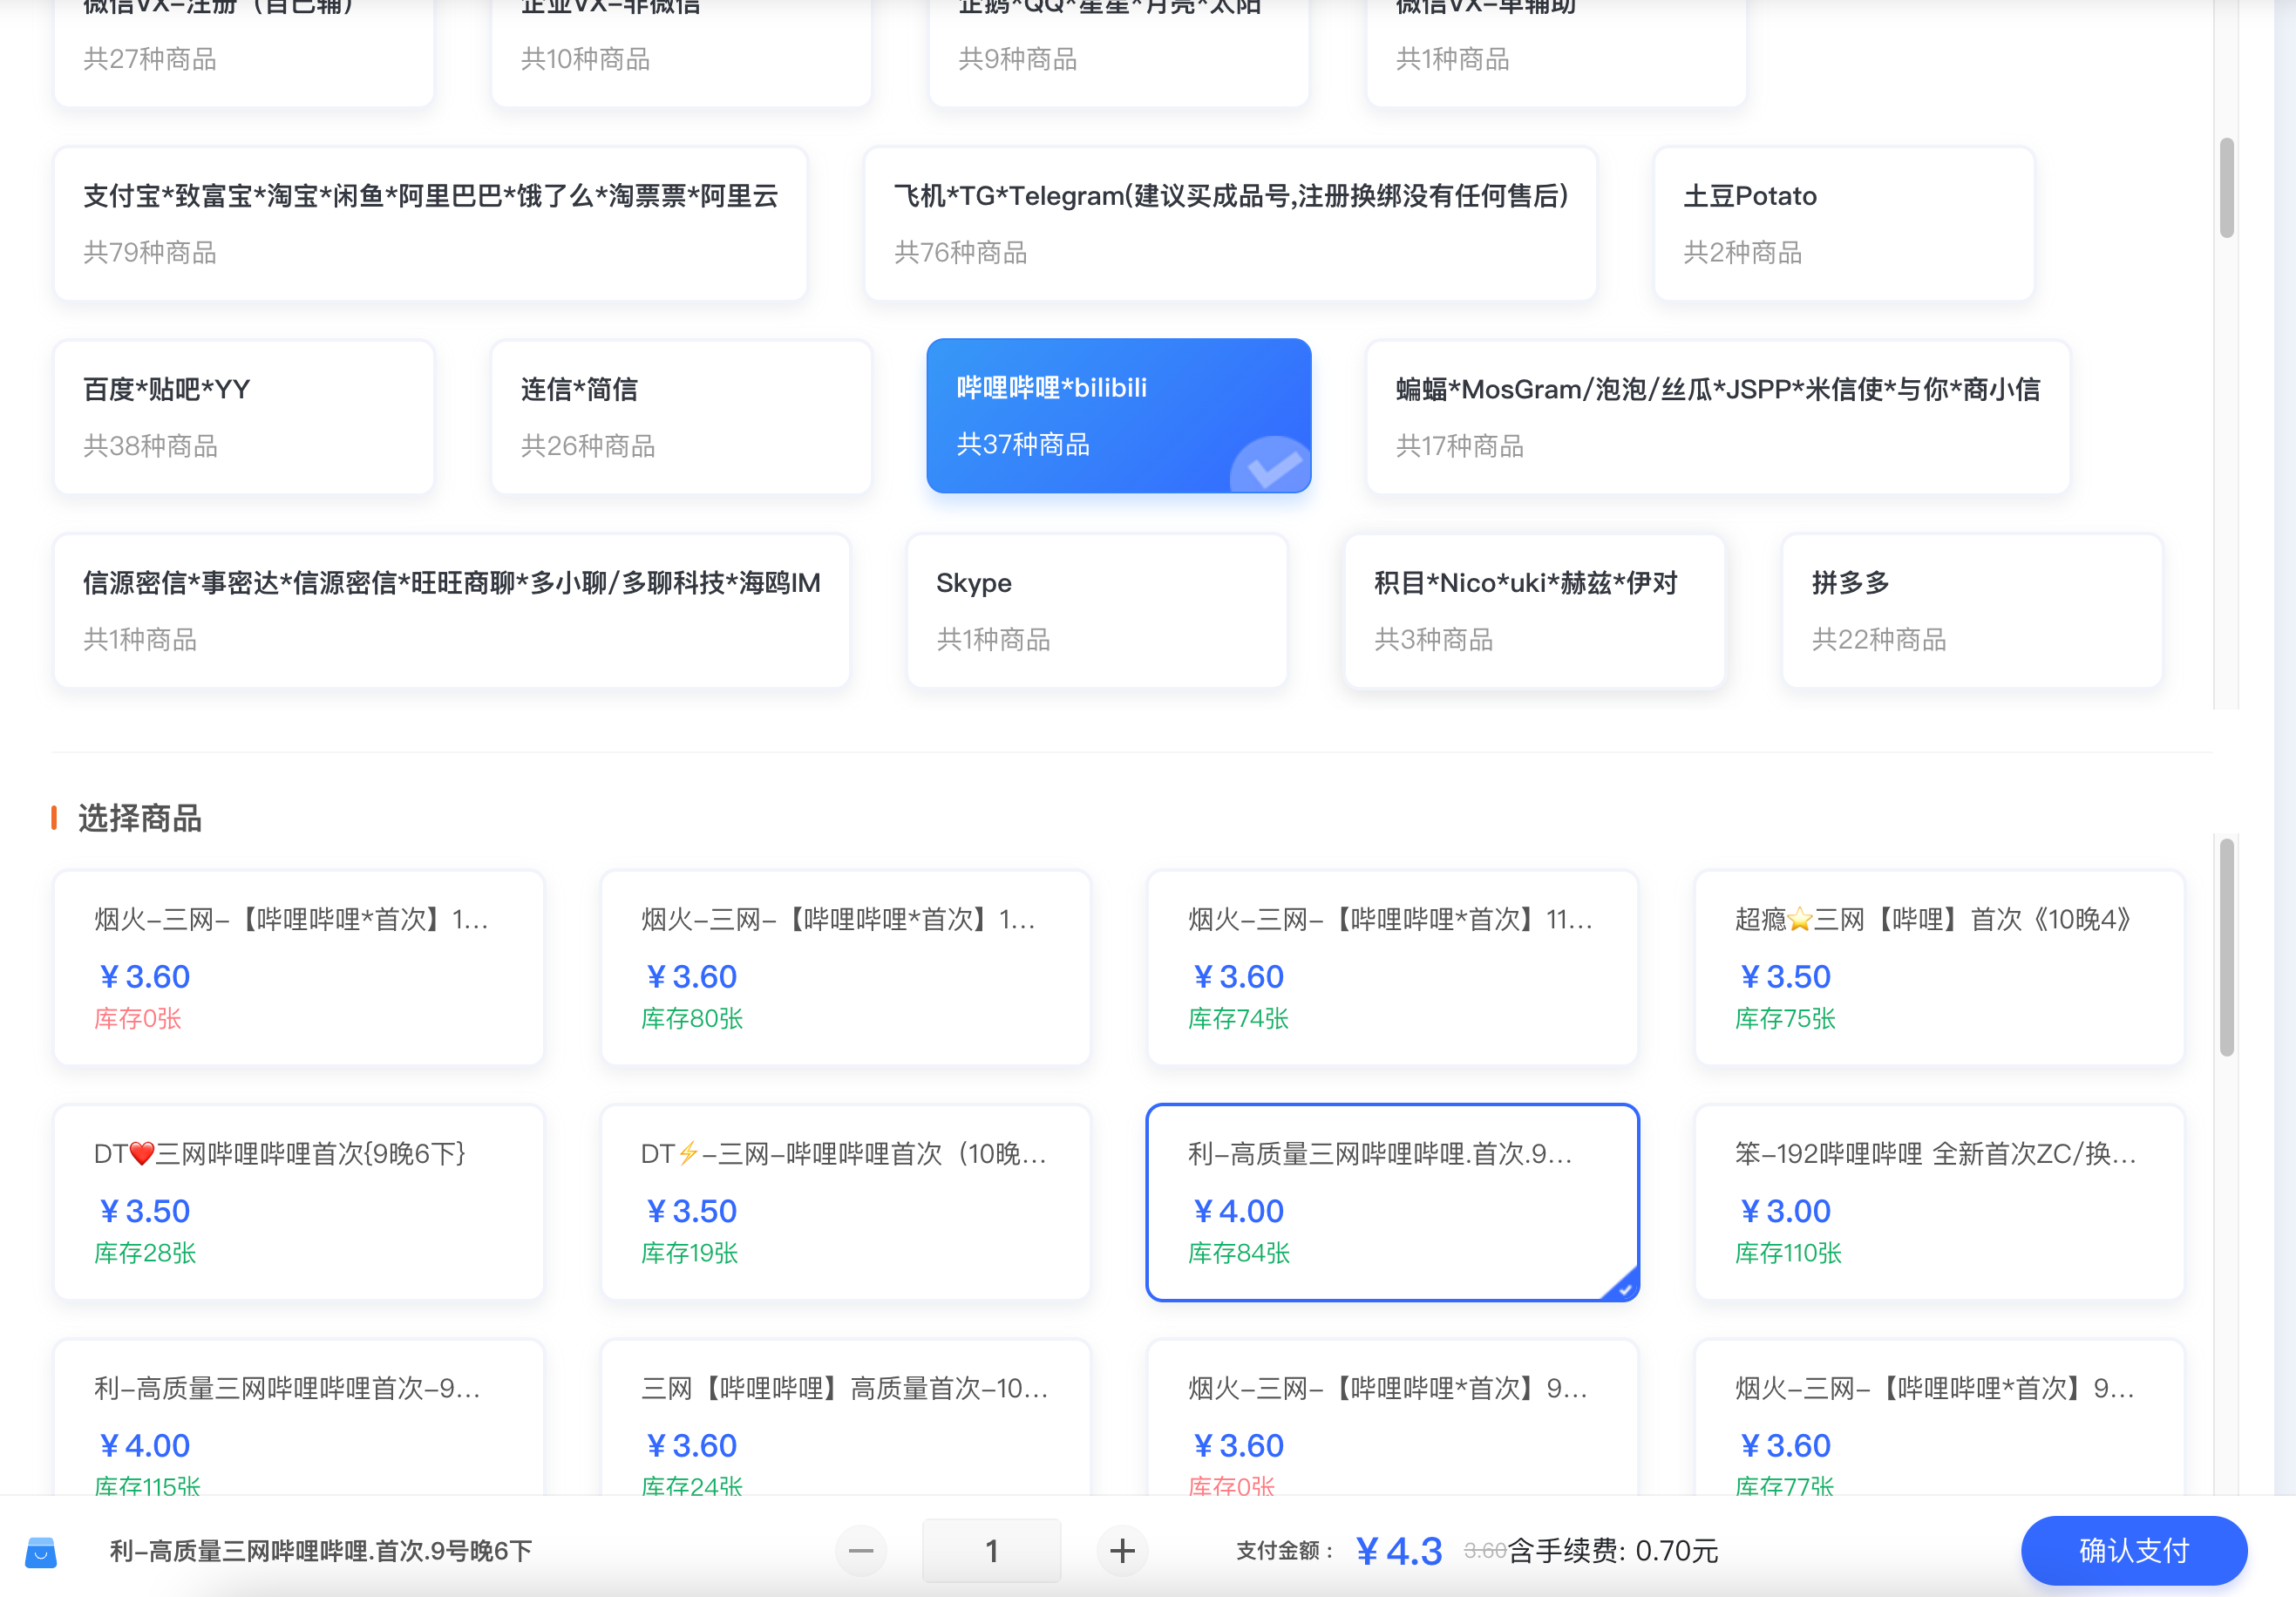Click the selected product name in bottom bar
The image size is (2296, 1597).
click(321, 1551)
